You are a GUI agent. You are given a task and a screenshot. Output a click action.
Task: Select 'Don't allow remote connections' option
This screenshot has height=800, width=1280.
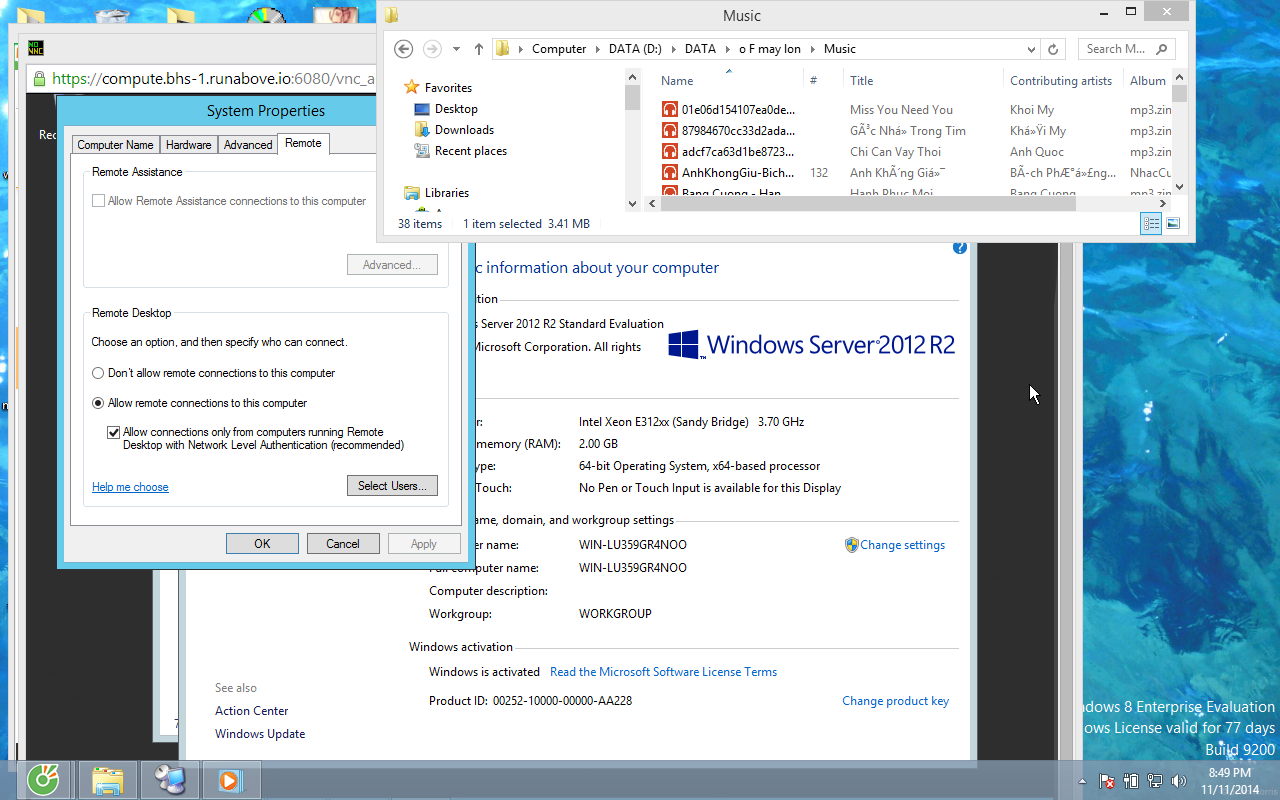[x=98, y=373]
